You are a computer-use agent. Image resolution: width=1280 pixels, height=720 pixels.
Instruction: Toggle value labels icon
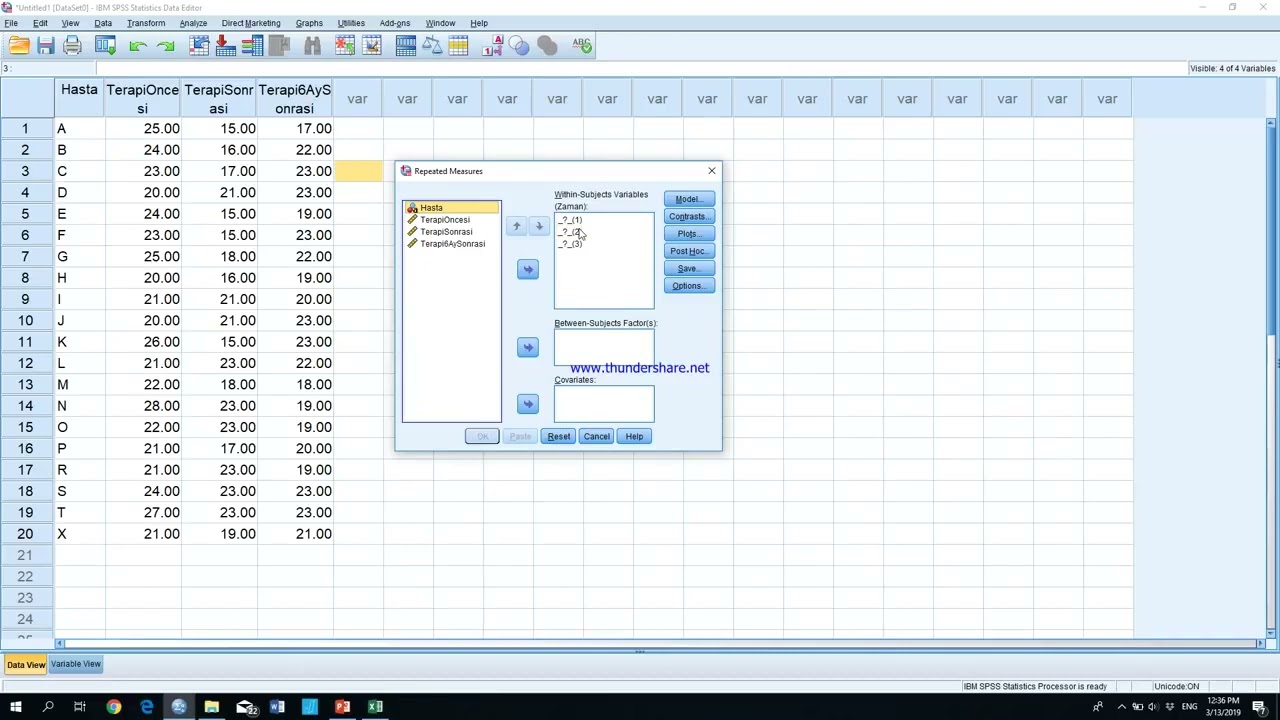[x=492, y=45]
